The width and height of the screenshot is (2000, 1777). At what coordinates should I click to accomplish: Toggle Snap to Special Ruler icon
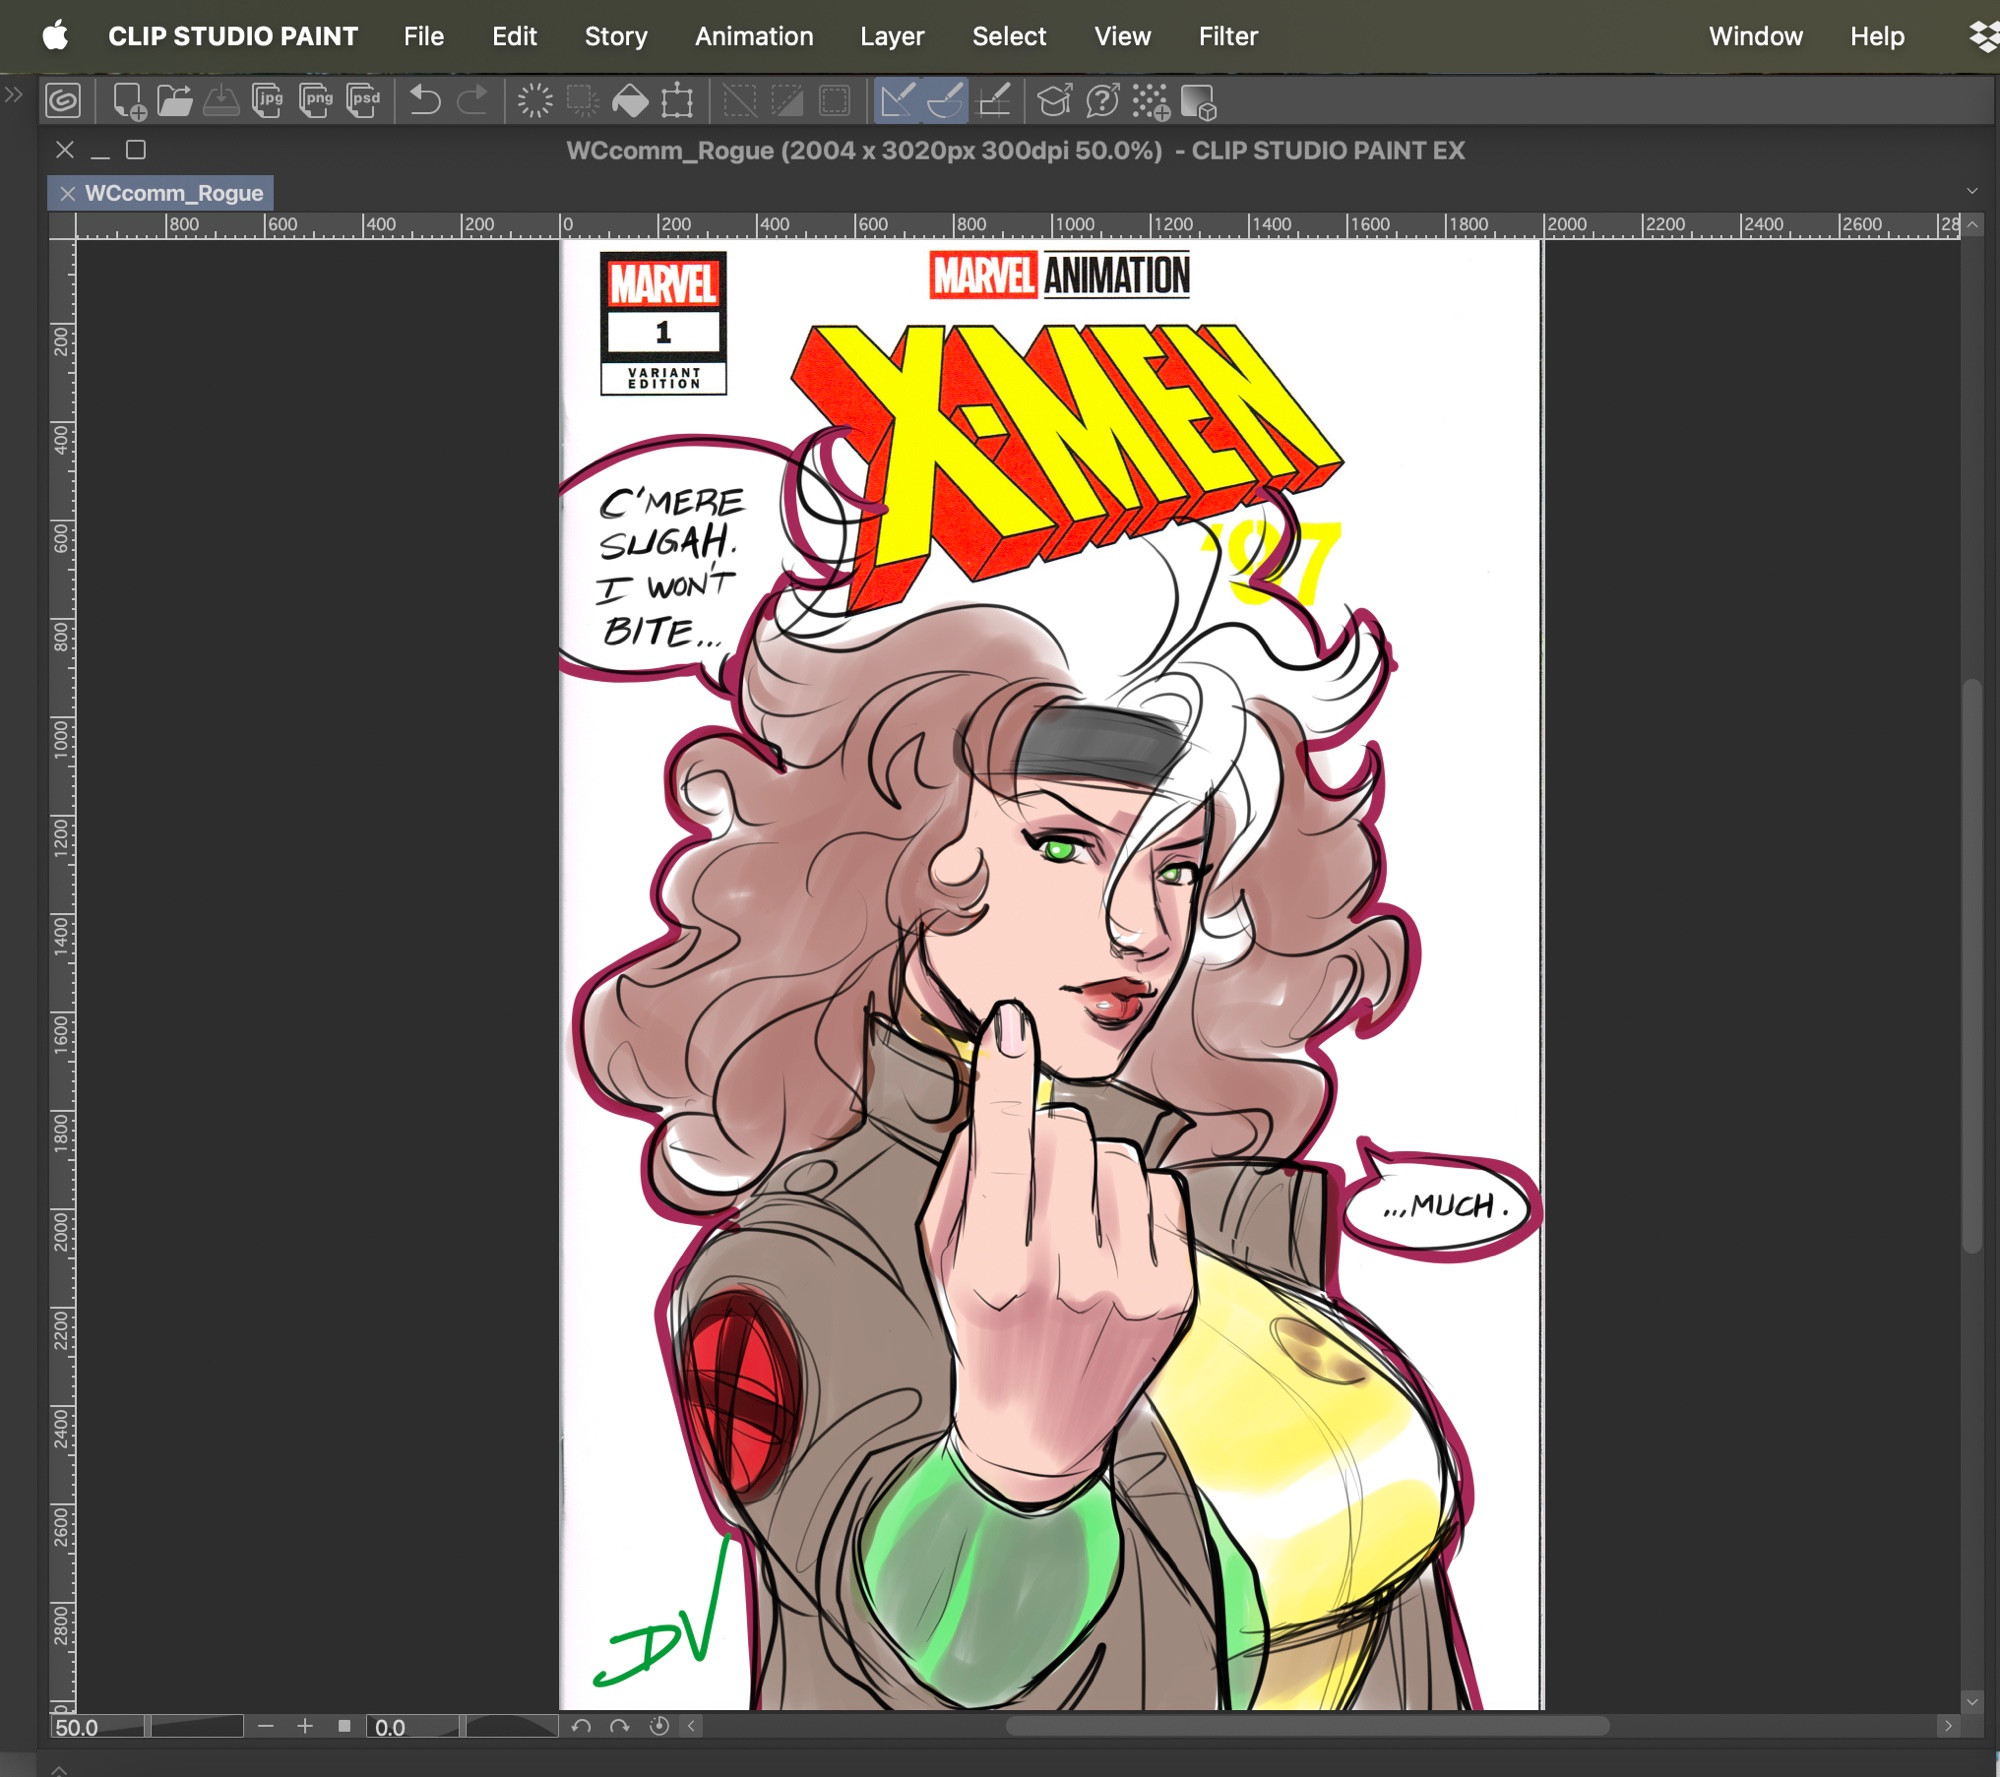point(944,101)
